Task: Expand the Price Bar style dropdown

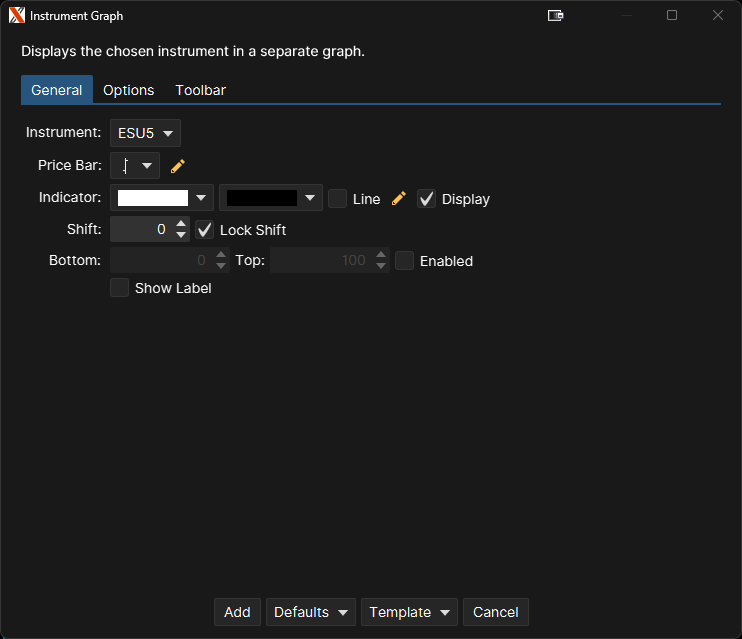Action: pos(134,166)
